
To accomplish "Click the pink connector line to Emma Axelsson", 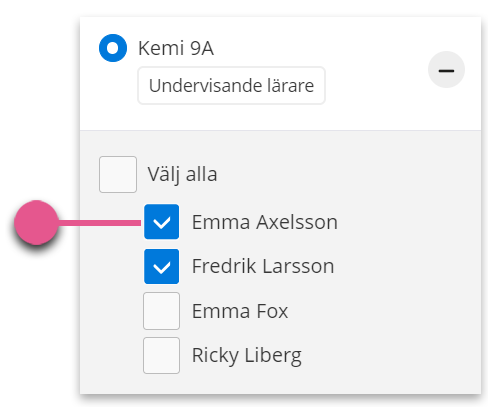I will point(99,223).
